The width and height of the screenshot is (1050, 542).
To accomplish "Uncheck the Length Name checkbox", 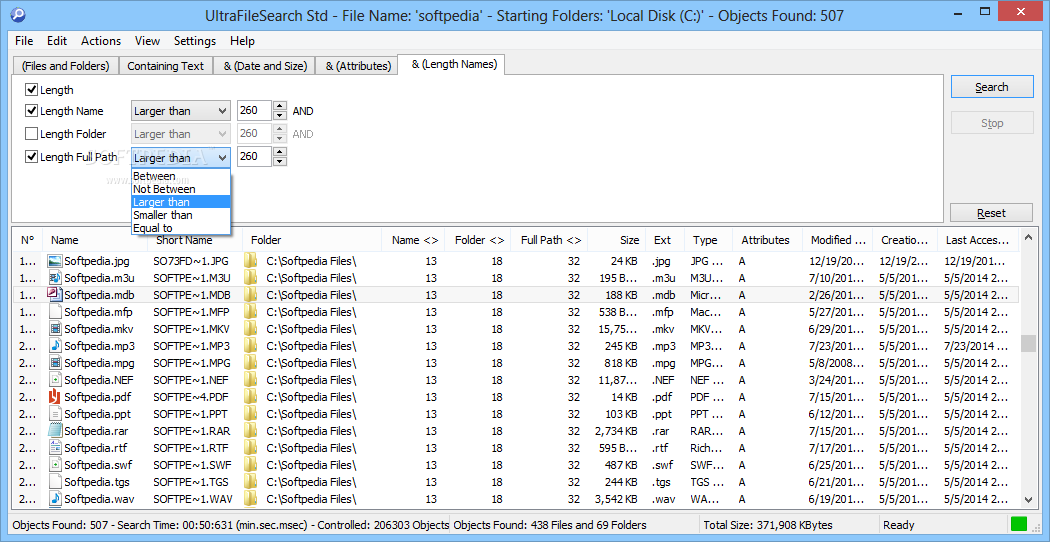I will [x=31, y=111].
